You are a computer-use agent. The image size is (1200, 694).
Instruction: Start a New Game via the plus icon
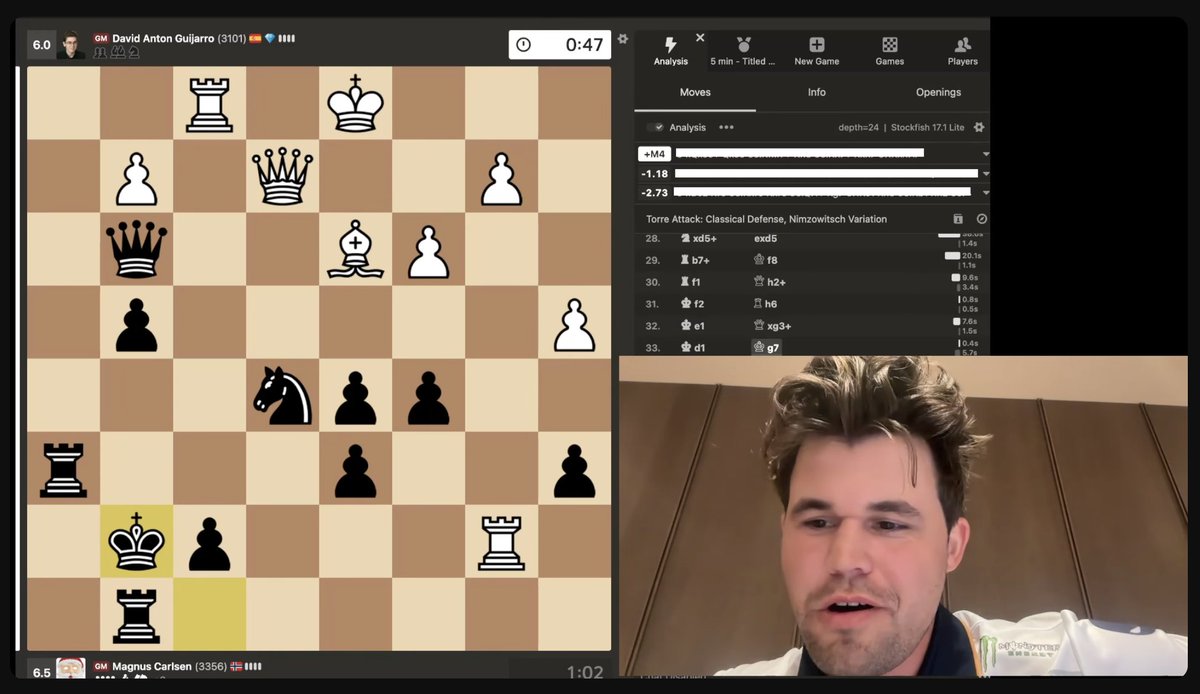click(x=817, y=45)
